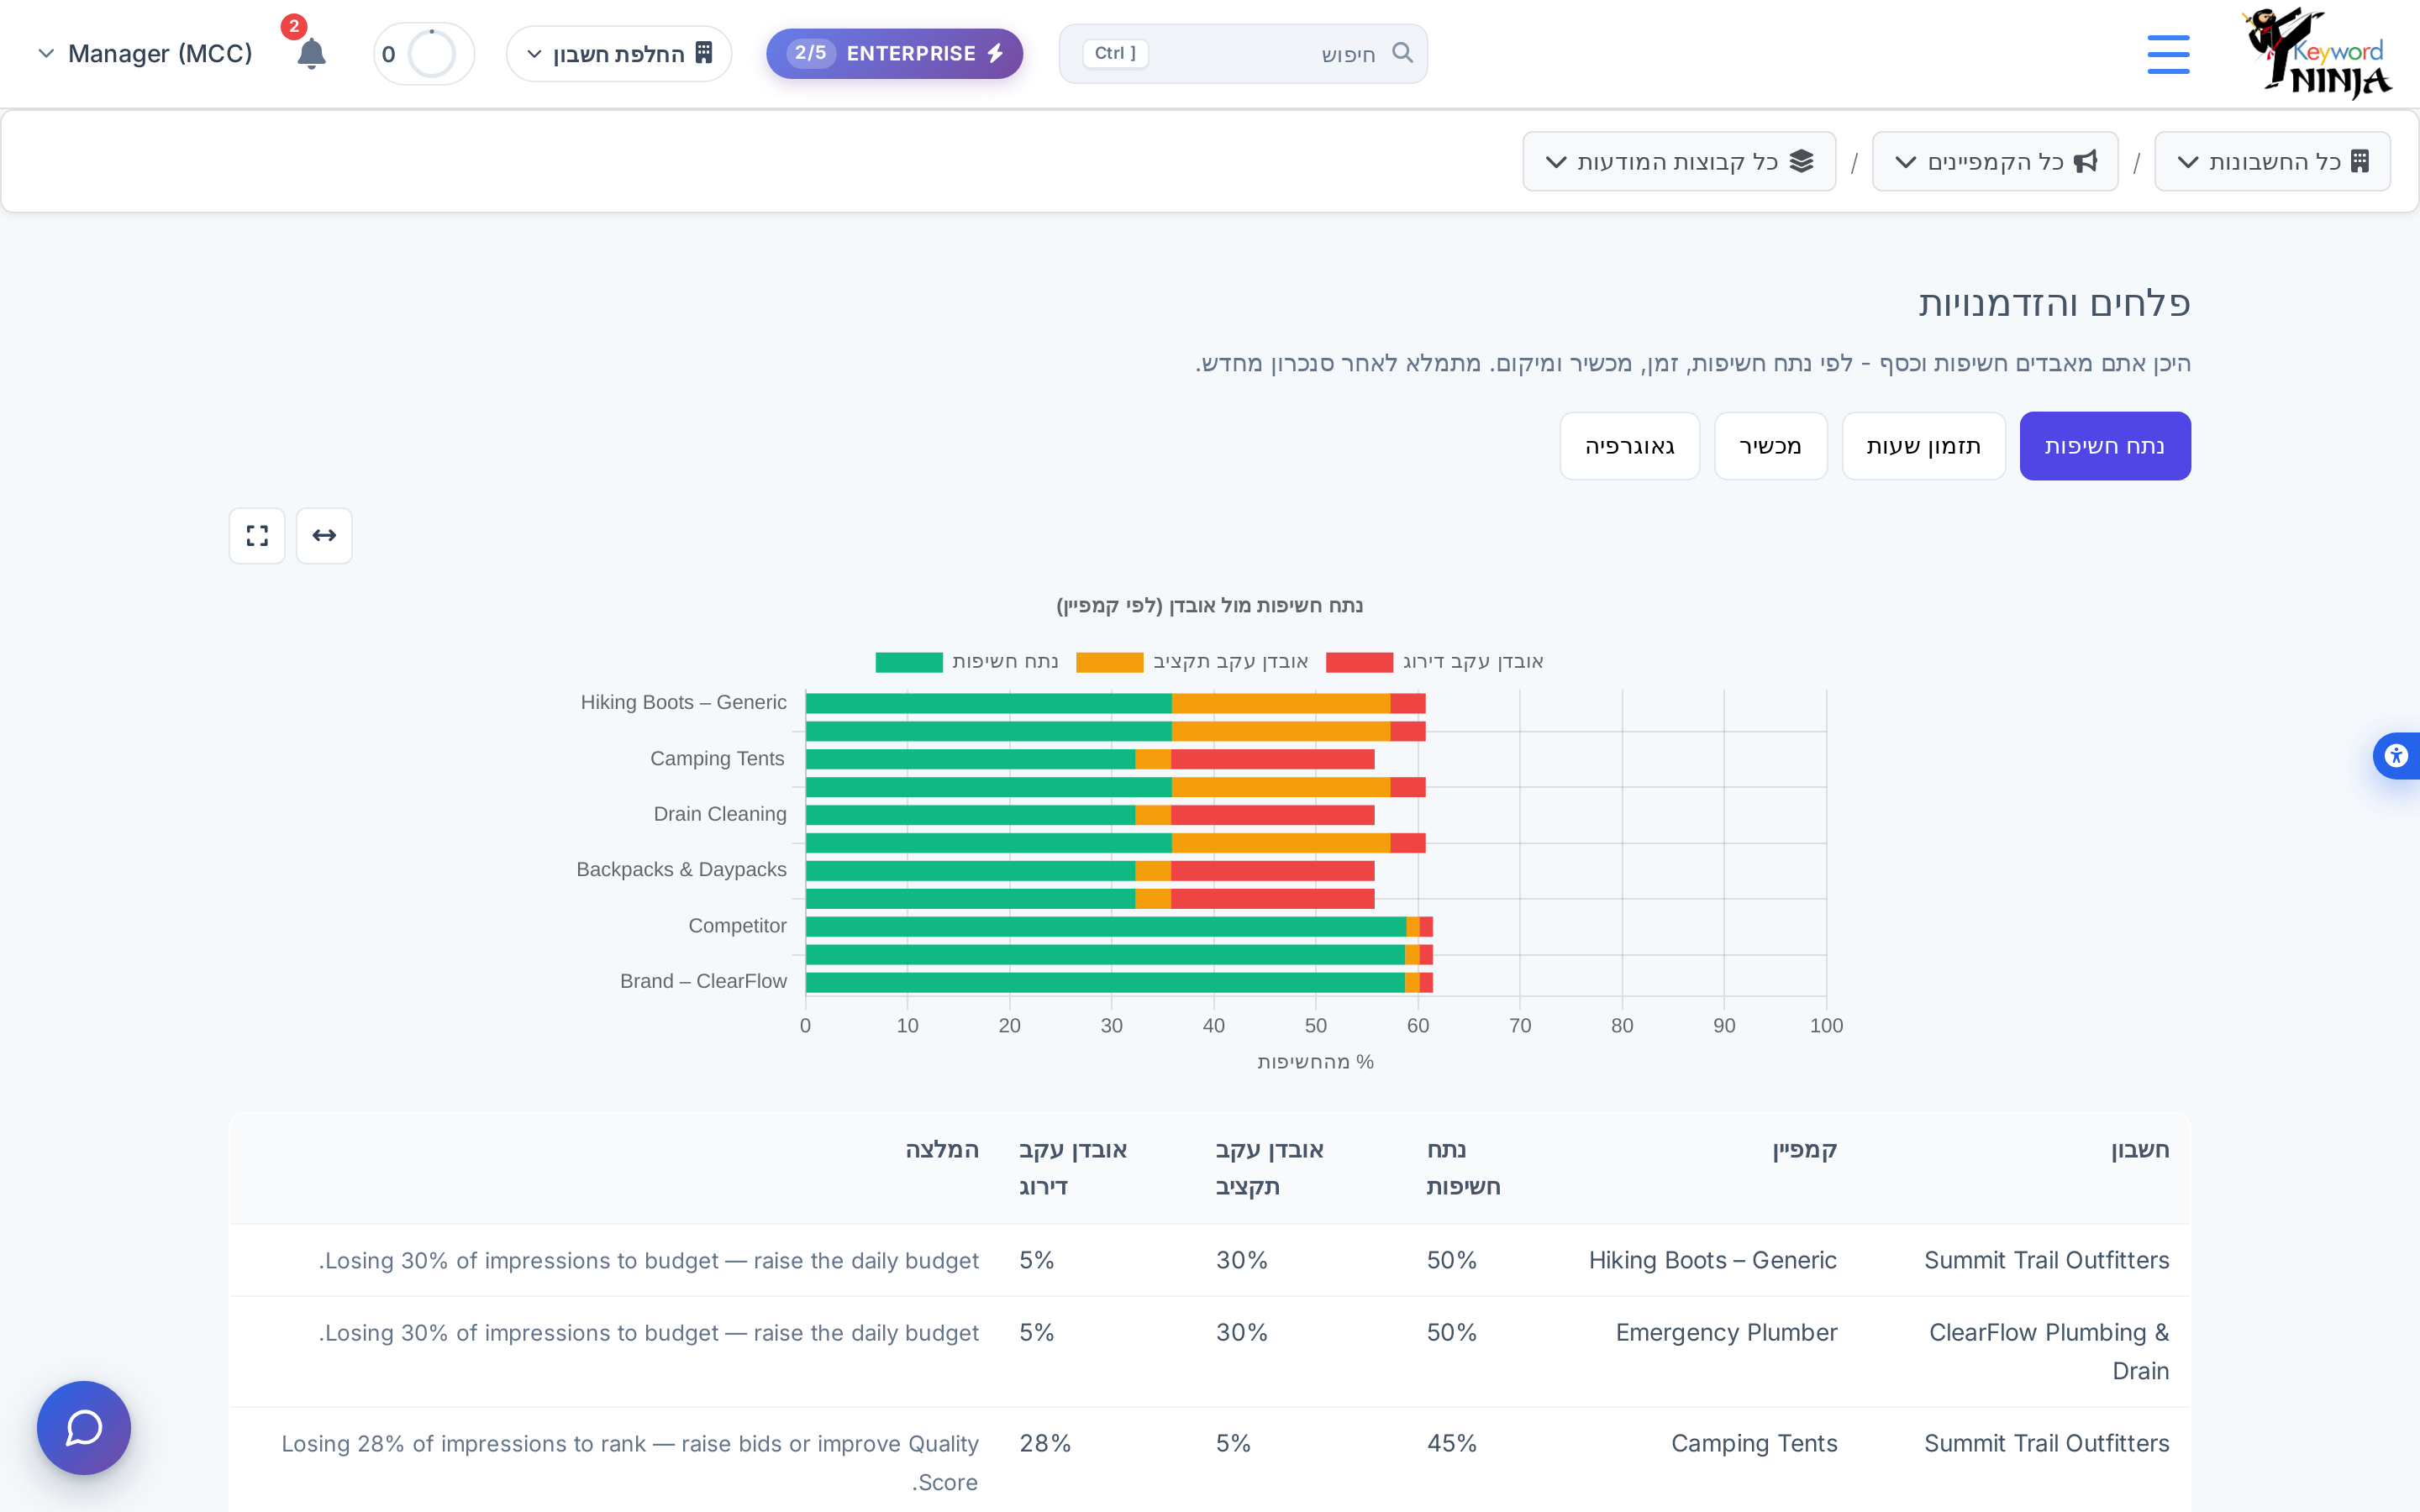
Task: Click the Drain Cleaning chart bar
Action: 1090,815
